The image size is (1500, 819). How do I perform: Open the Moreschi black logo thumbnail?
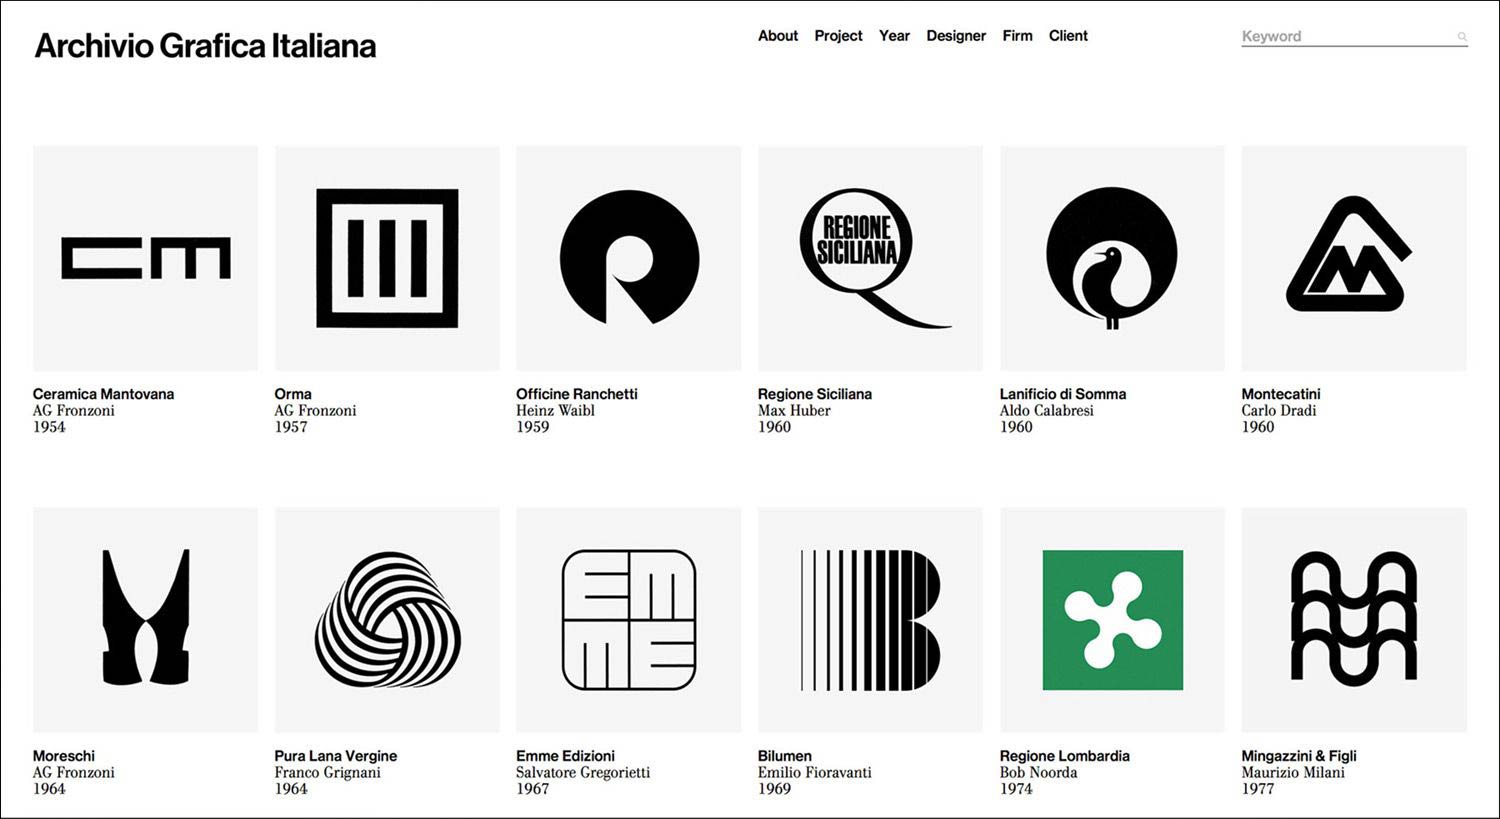click(145, 620)
